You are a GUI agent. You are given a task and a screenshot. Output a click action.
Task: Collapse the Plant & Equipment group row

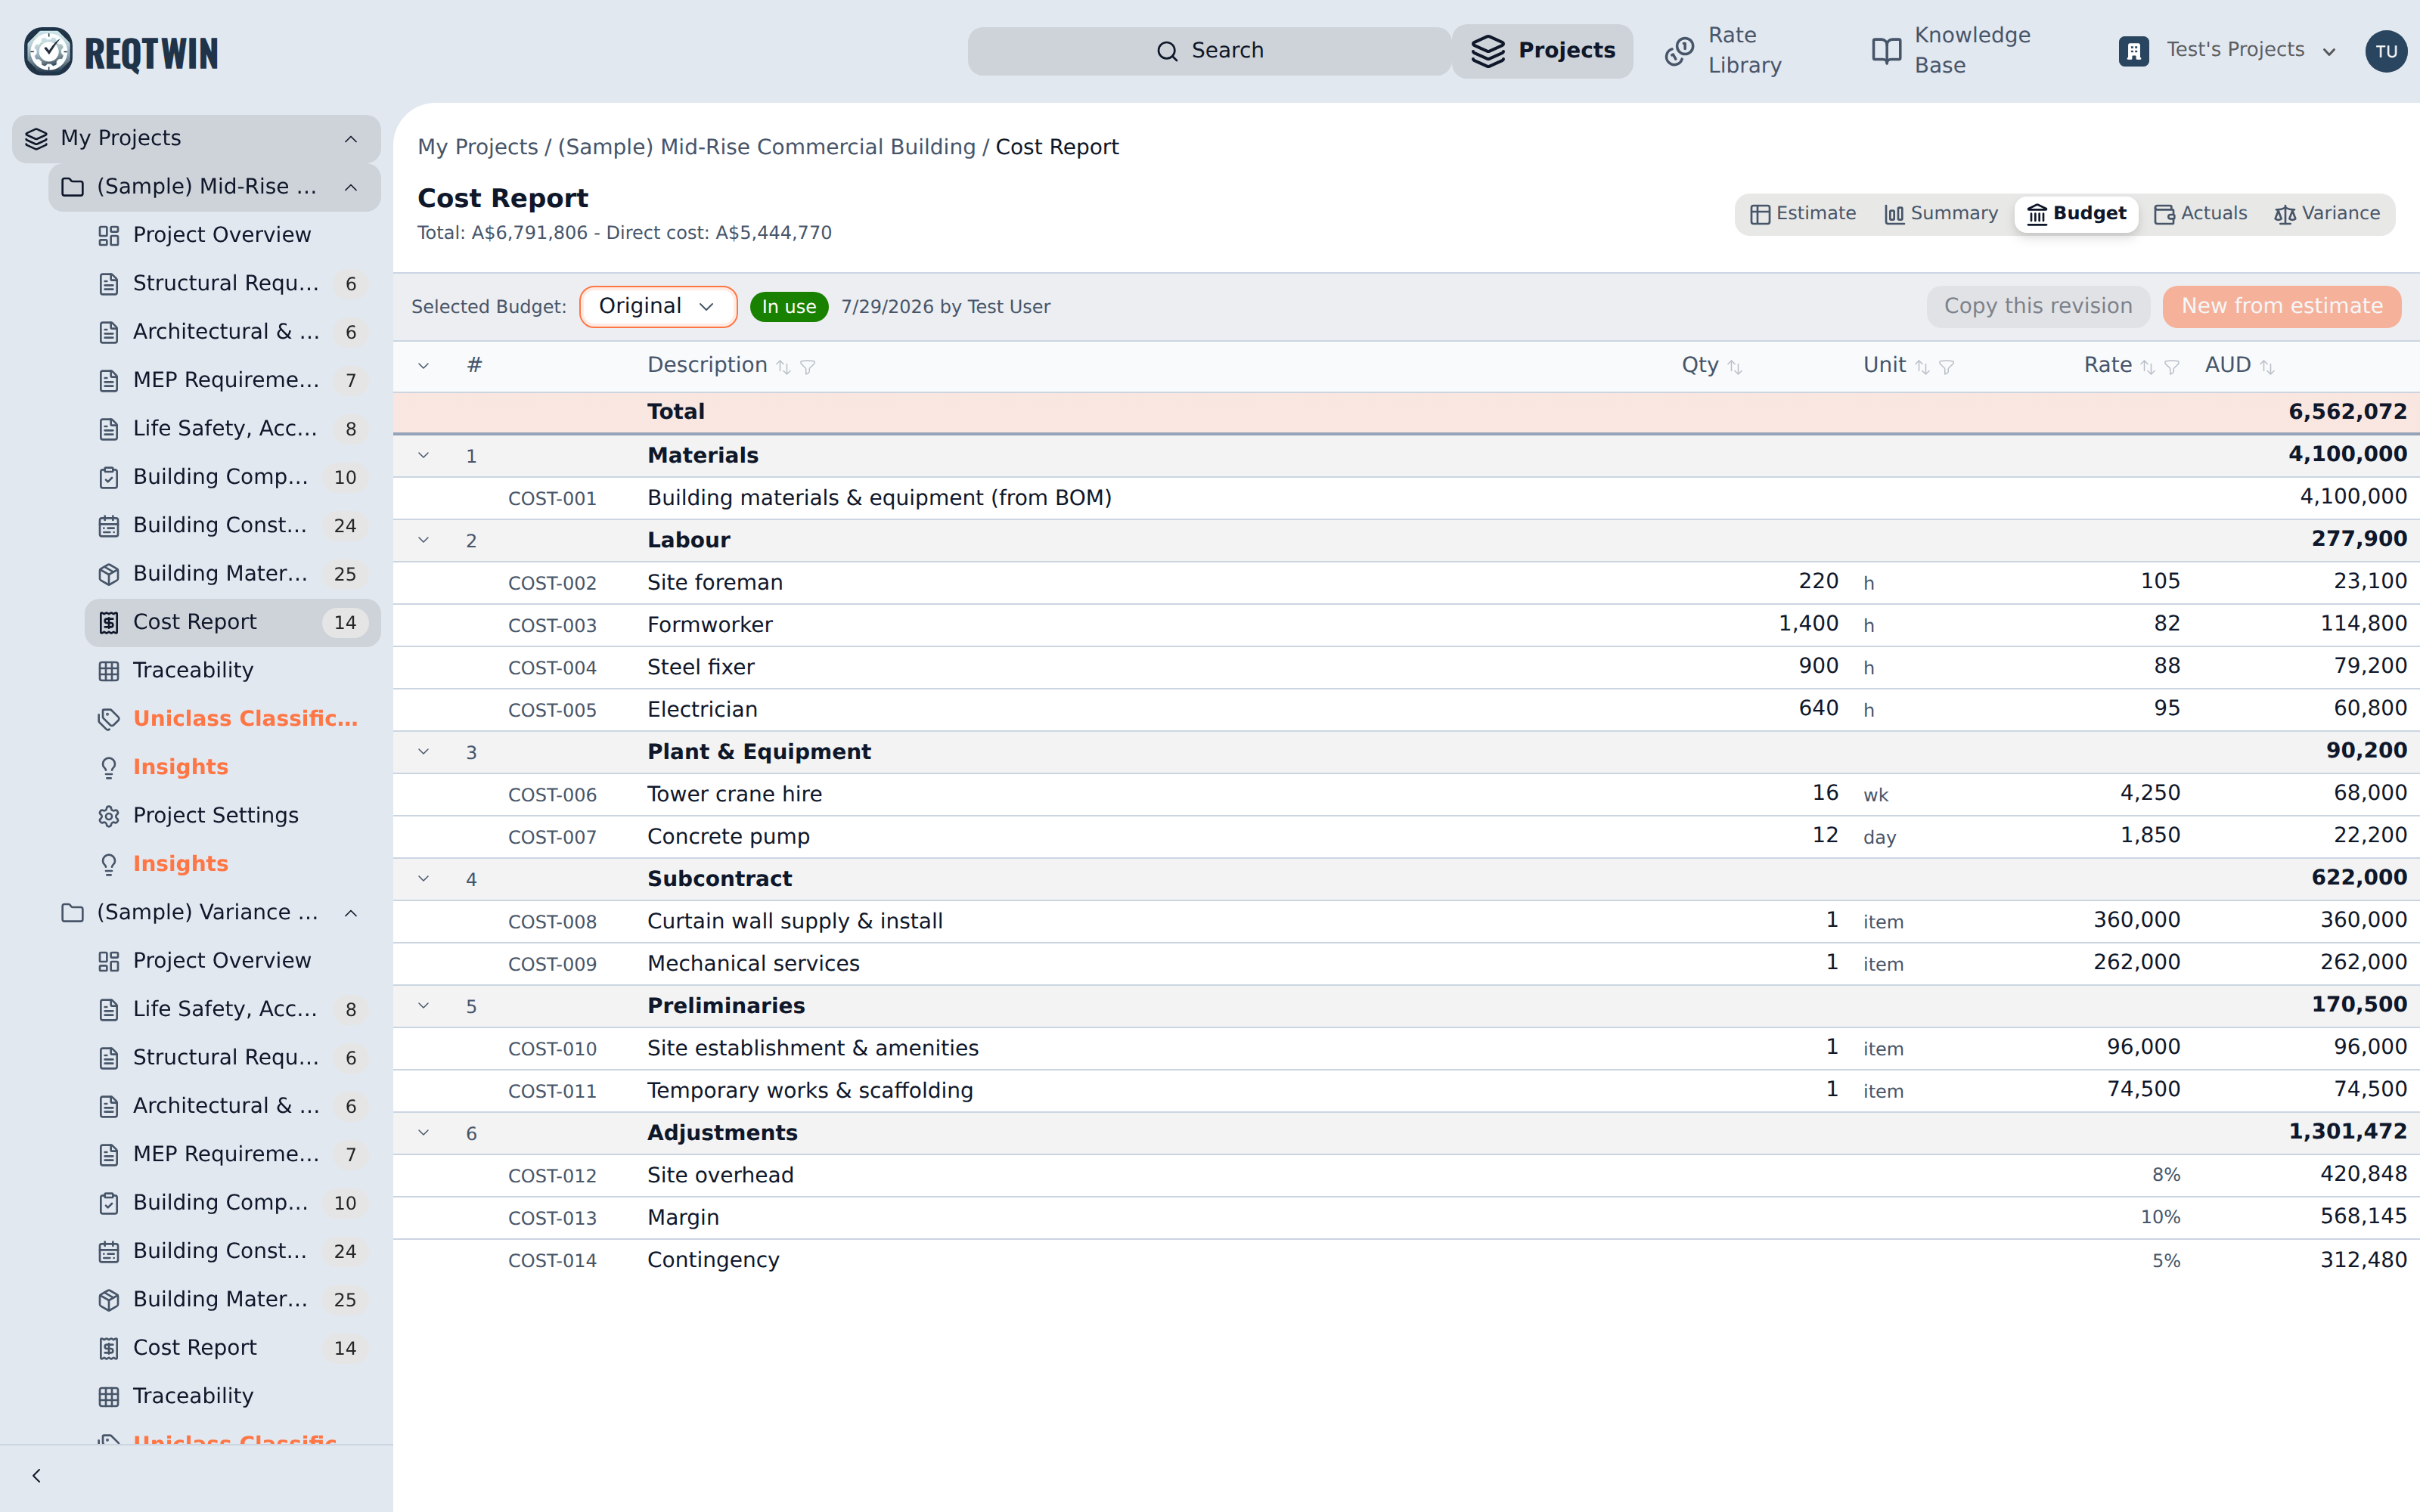pyautogui.click(x=424, y=752)
